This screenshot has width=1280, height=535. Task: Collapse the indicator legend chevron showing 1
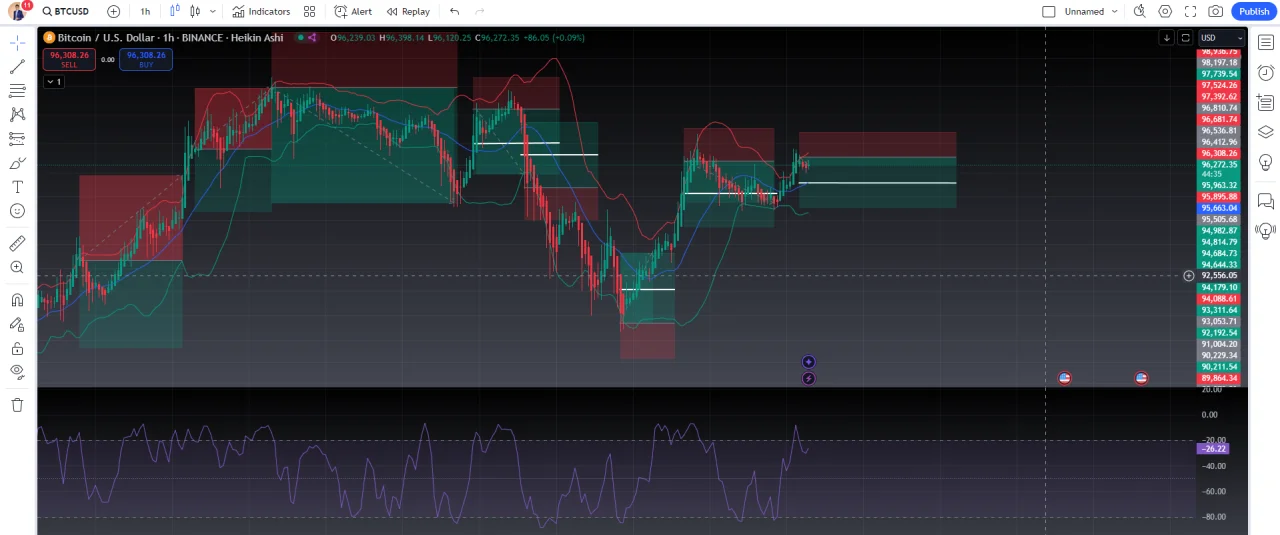click(54, 82)
